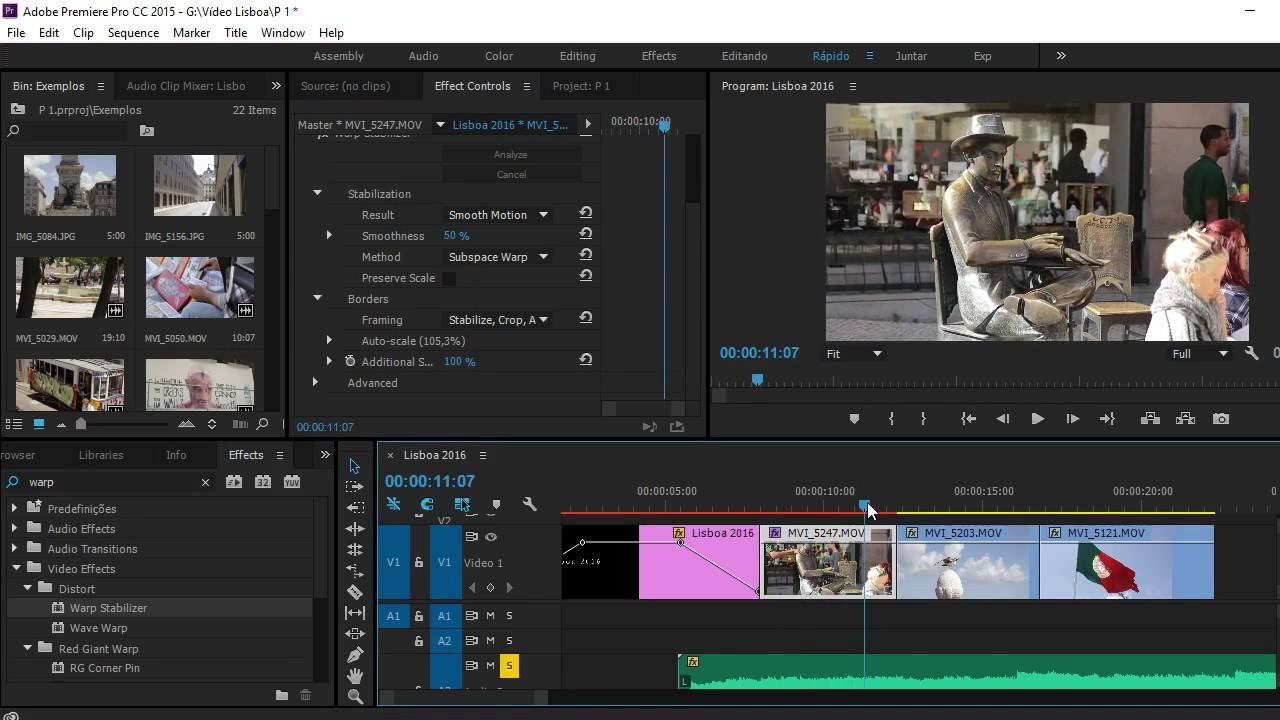1280x720 pixels.
Task: Toggle solo on the highlighted audio track
Action: (x=509, y=666)
